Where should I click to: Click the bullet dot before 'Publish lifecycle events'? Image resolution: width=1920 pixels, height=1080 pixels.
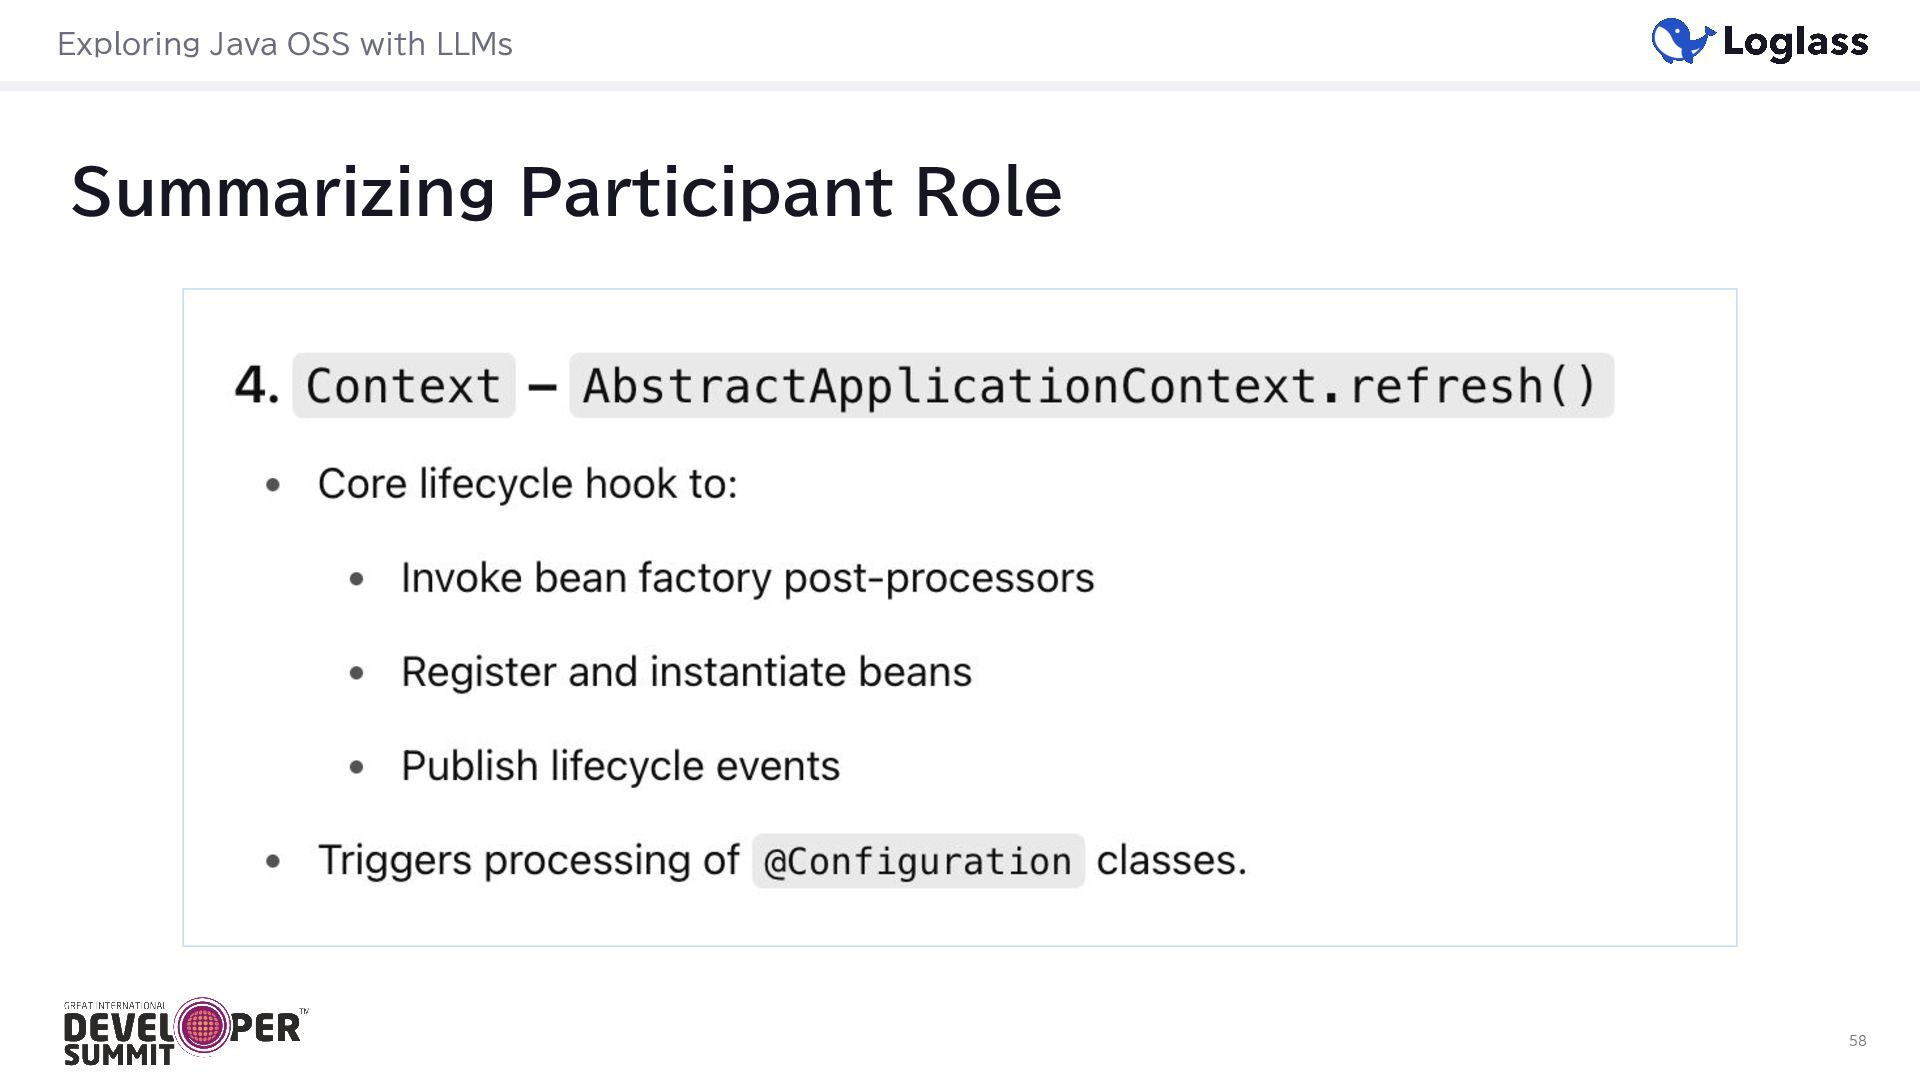(357, 768)
